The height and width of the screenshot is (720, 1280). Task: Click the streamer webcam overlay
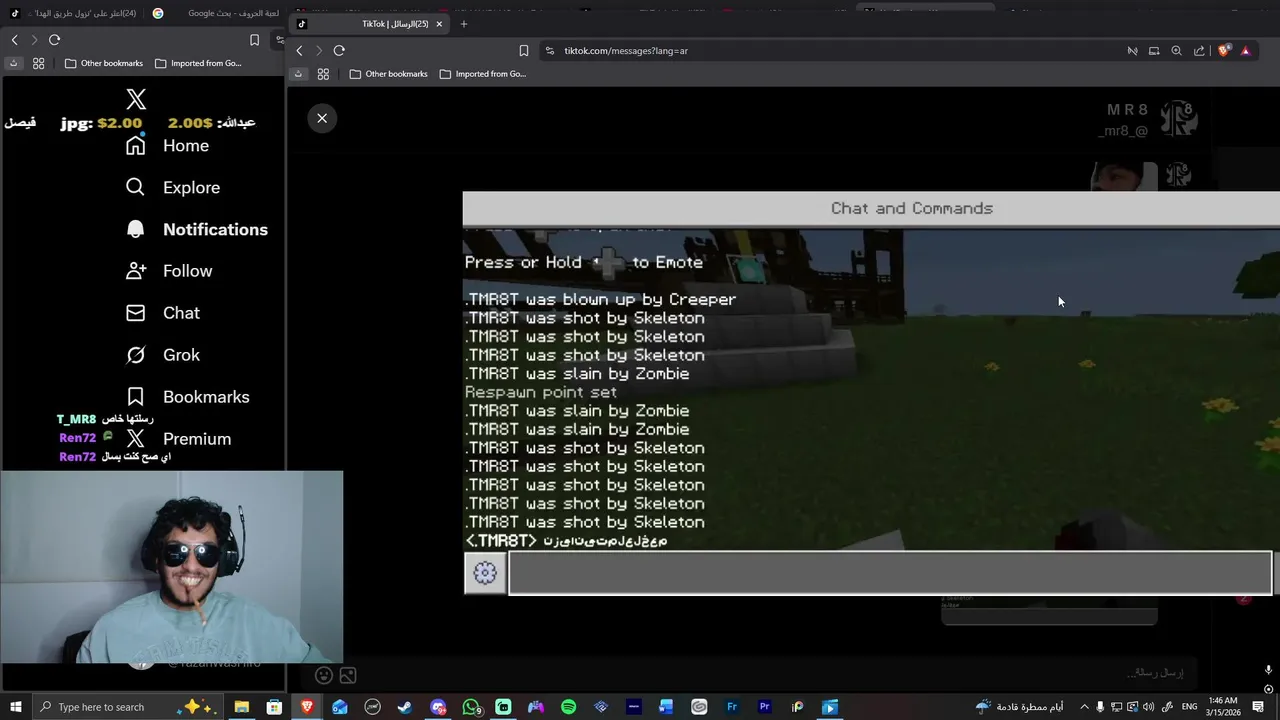coord(172,566)
